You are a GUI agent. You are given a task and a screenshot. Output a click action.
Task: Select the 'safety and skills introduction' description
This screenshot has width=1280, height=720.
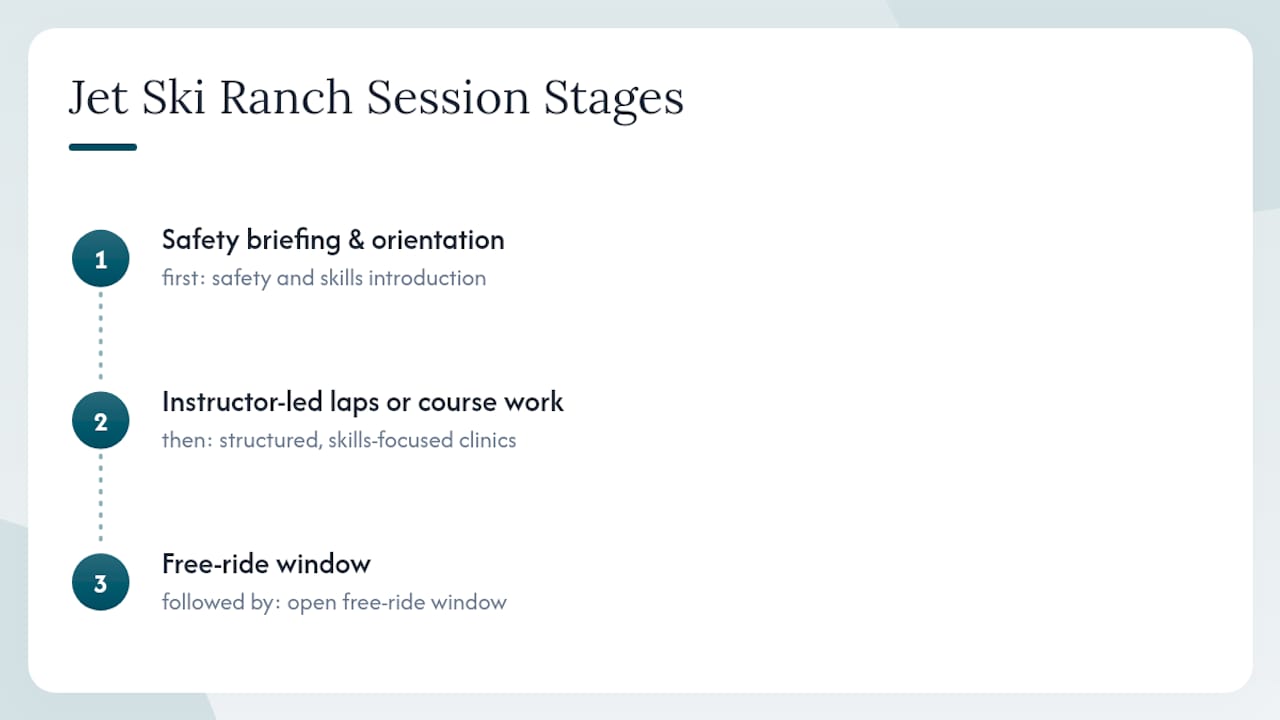[349, 278]
